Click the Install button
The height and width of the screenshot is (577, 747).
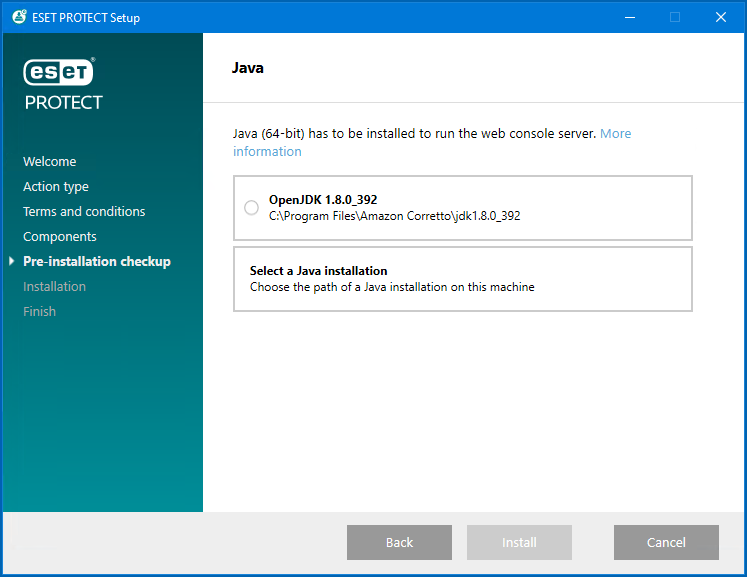click(x=519, y=542)
